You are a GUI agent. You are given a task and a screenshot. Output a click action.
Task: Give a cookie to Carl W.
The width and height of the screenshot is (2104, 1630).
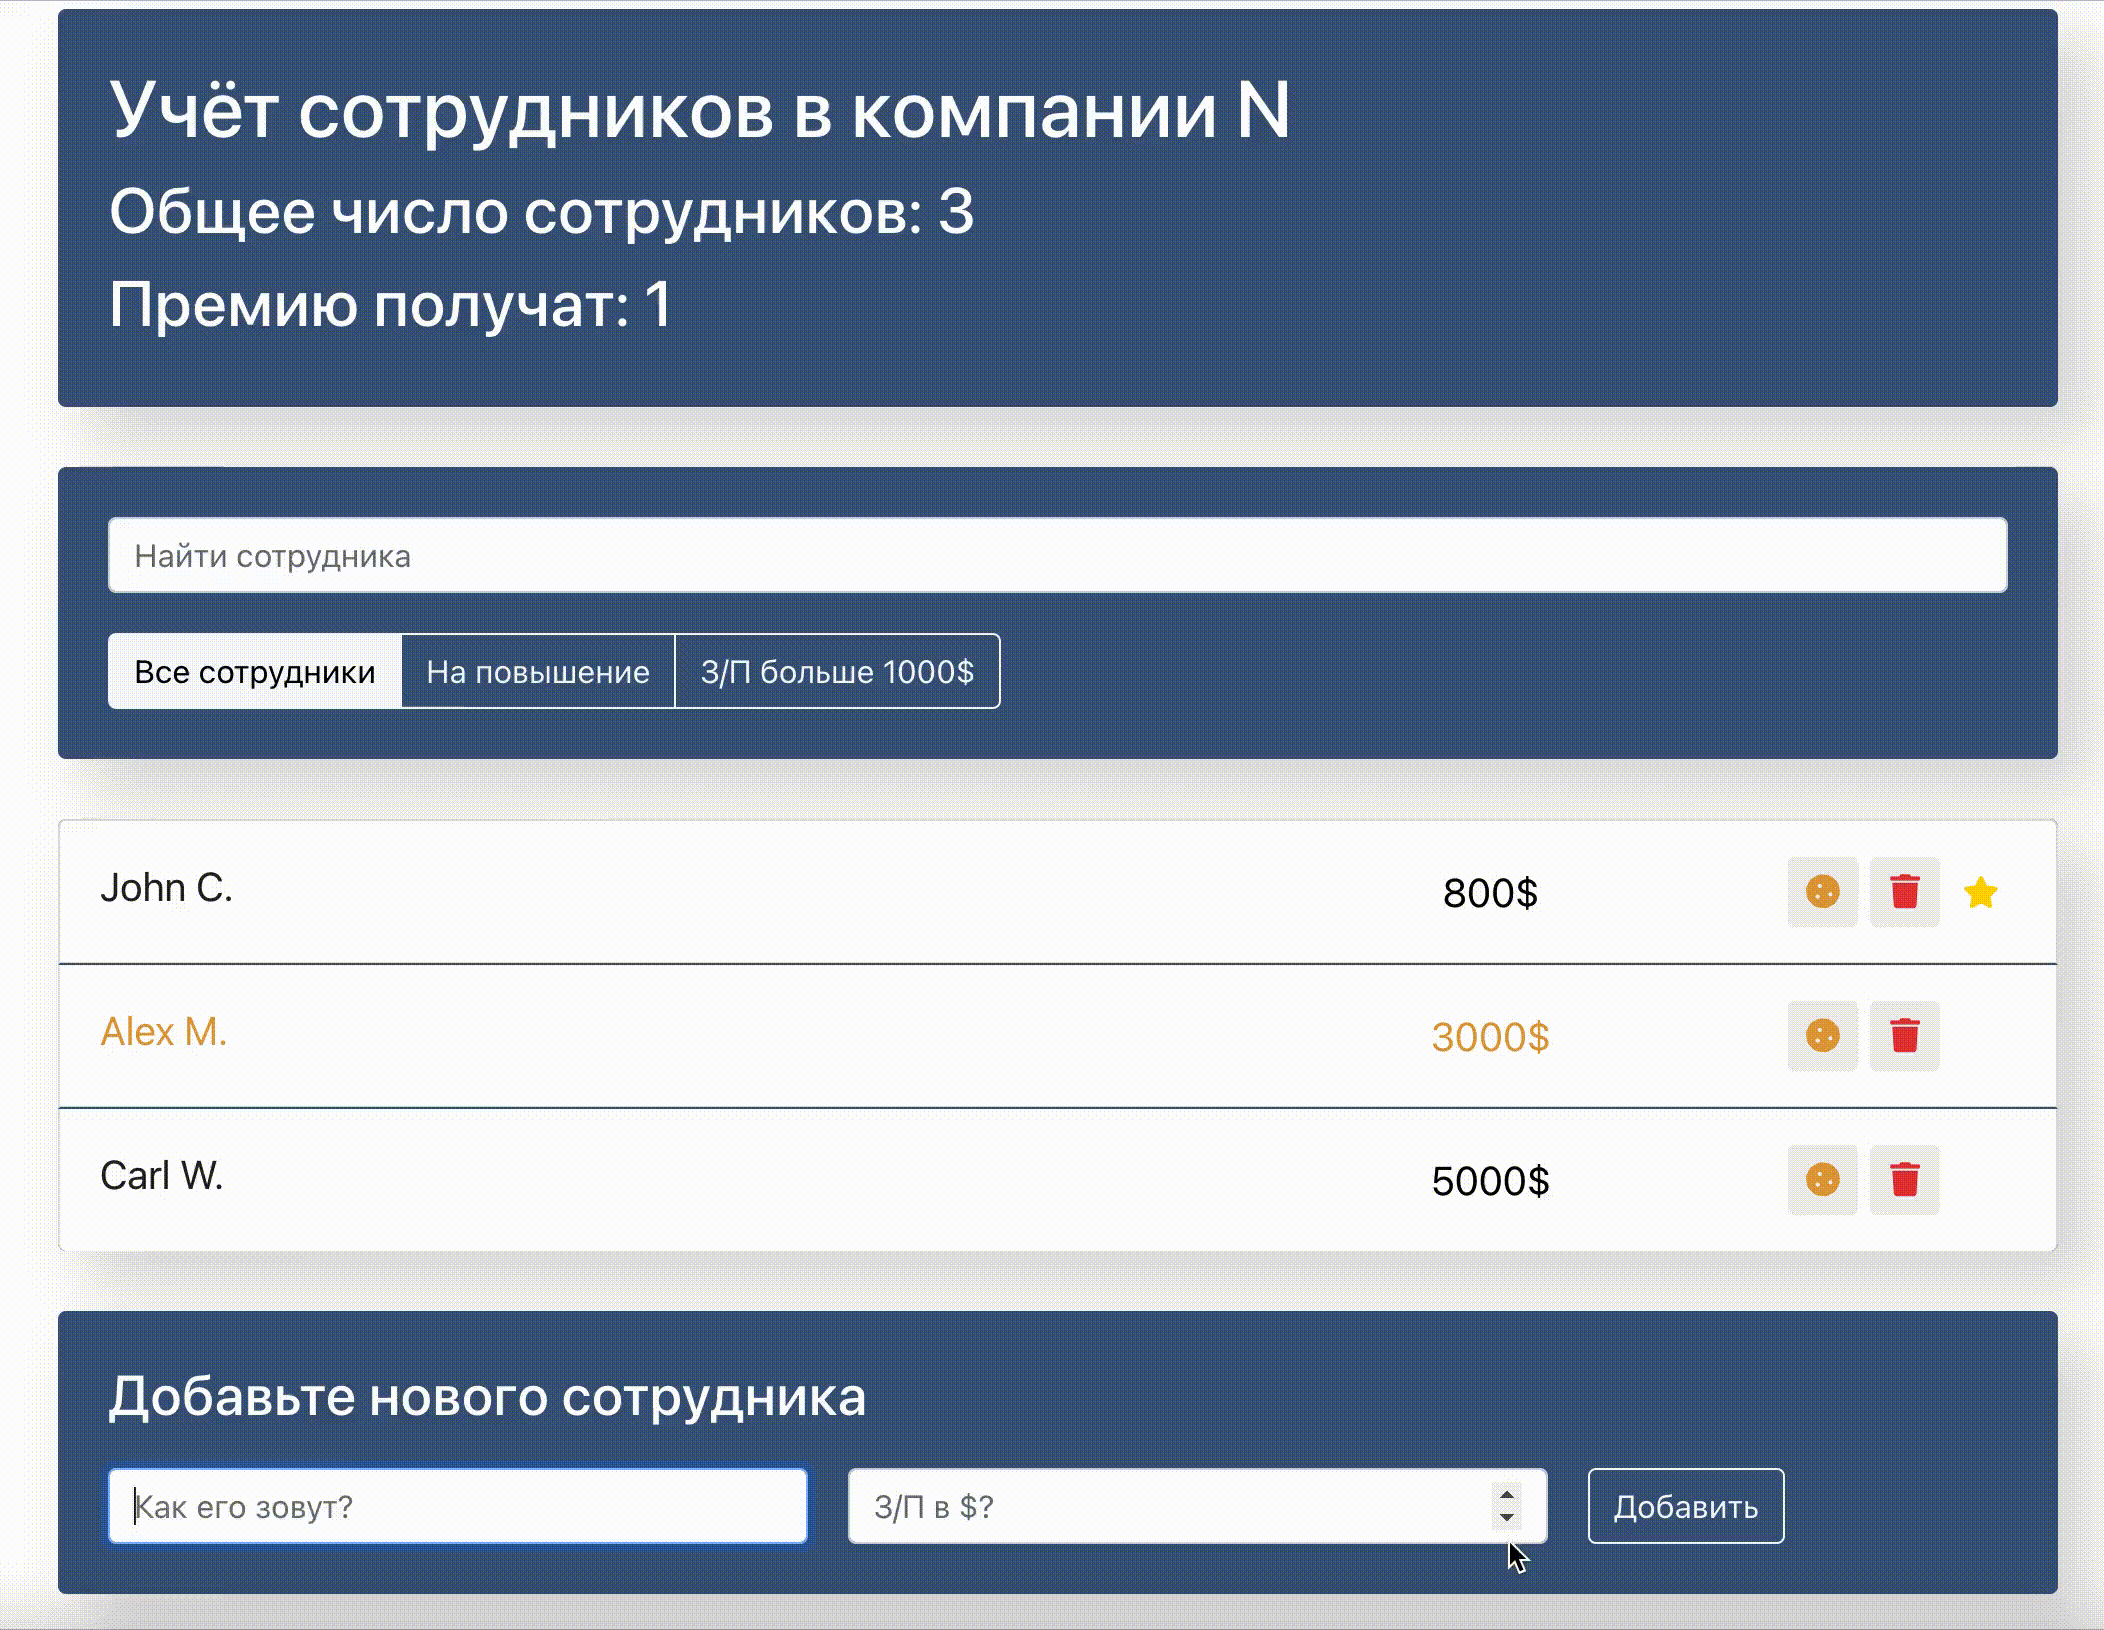(1822, 1181)
